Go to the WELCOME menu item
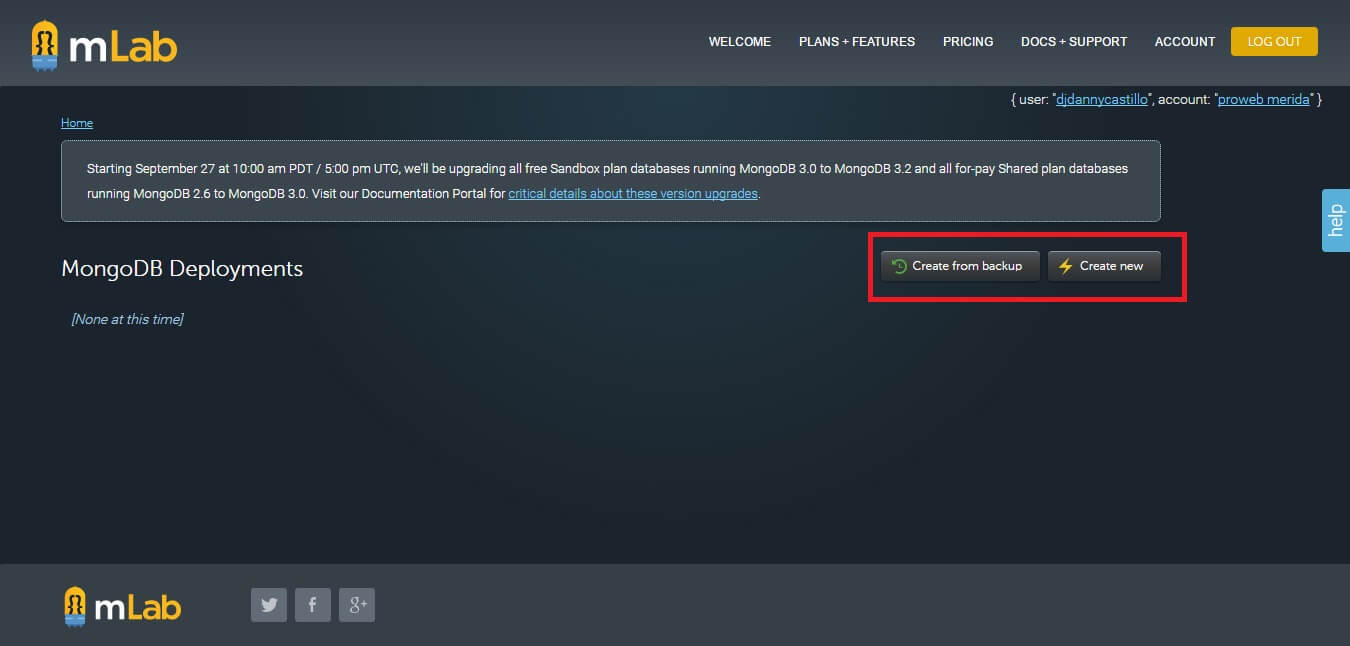The height and width of the screenshot is (646, 1350). pos(740,42)
